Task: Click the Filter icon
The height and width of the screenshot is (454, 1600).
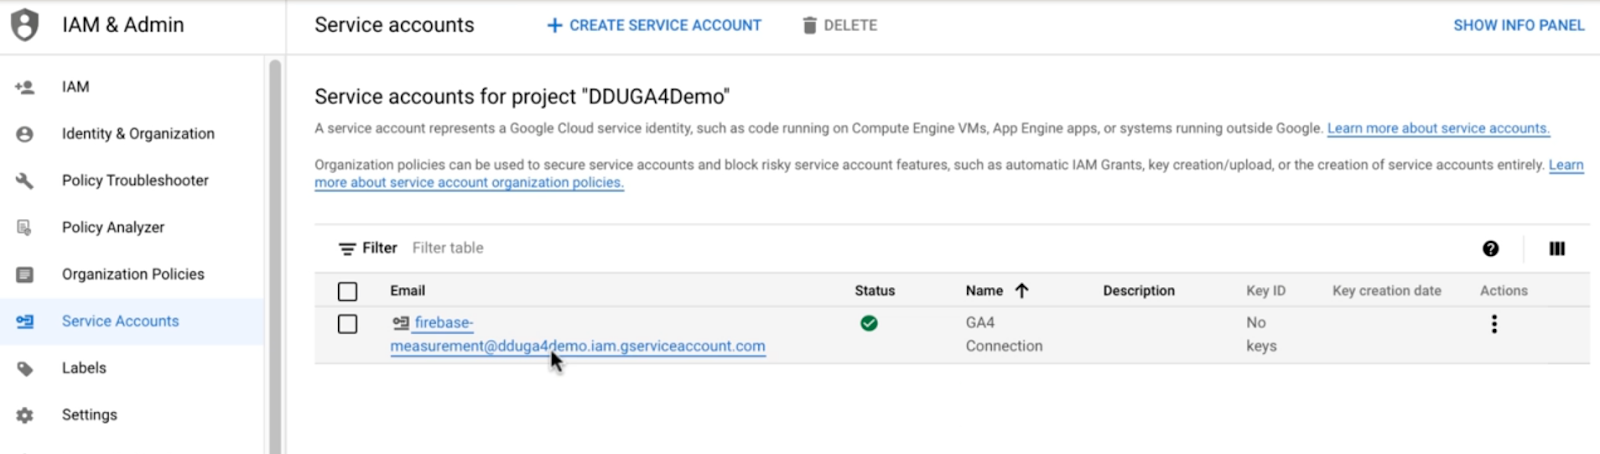Action: pos(347,249)
